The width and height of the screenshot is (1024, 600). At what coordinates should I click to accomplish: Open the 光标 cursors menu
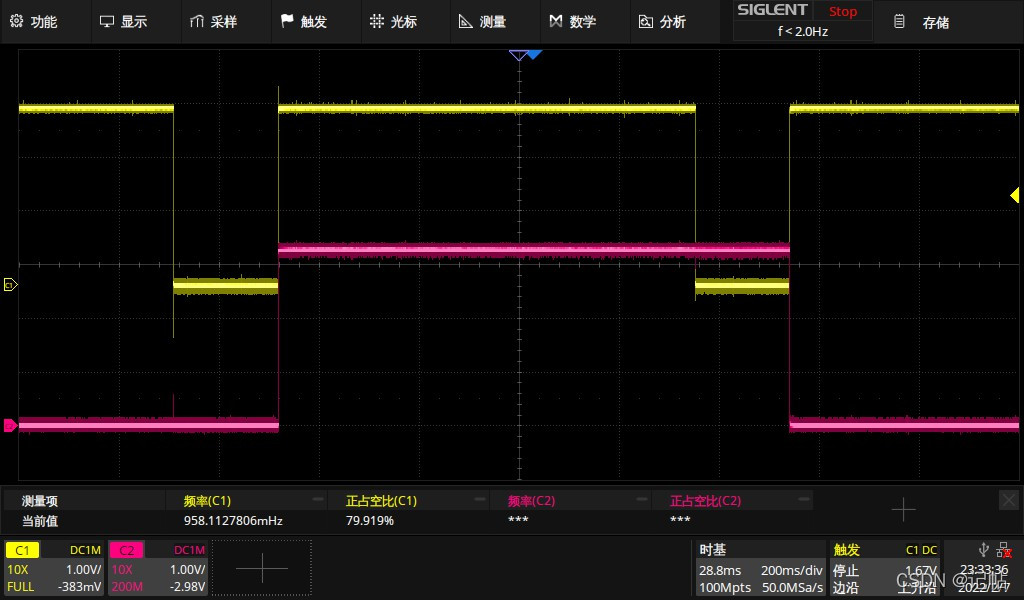click(x=393, y=22)
